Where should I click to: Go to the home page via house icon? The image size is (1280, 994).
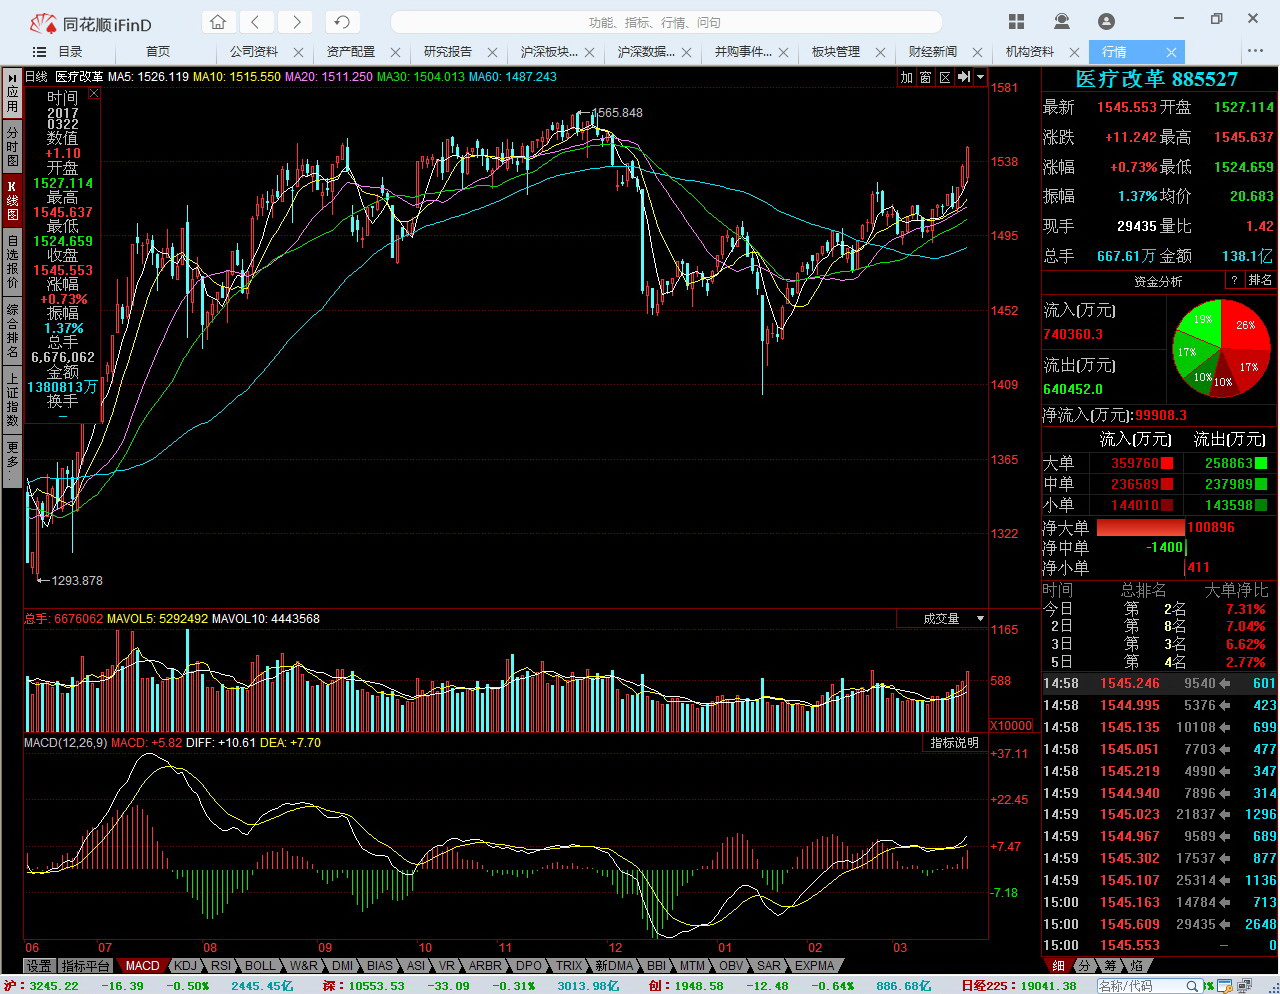point(218,22)
